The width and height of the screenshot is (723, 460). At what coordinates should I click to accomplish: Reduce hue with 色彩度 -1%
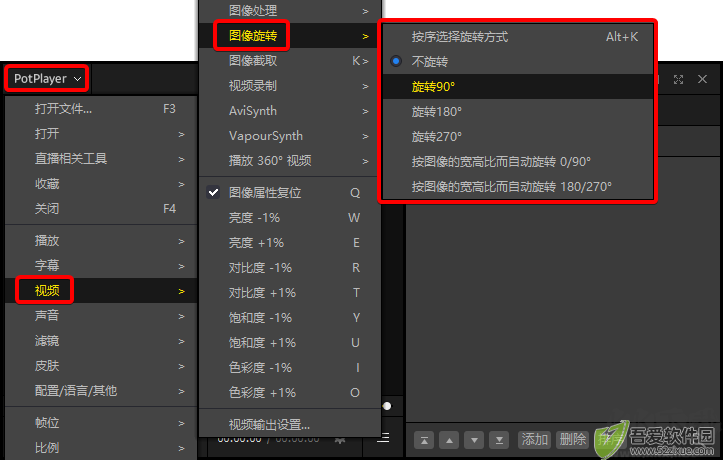[x=290, y=367]
